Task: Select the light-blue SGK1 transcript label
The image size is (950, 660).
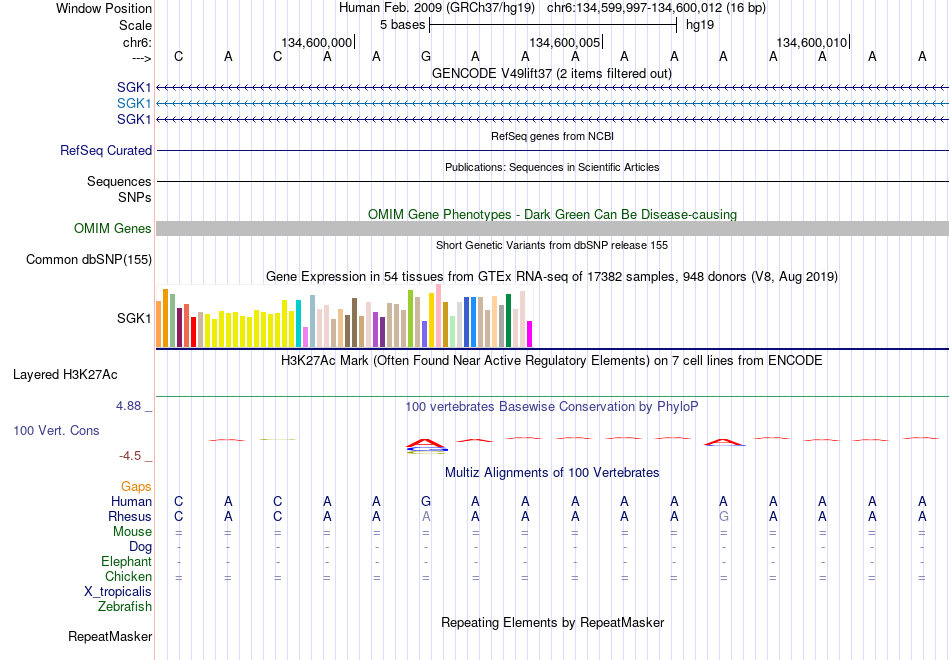Action: pyautogui.click(x=134, y=103)
